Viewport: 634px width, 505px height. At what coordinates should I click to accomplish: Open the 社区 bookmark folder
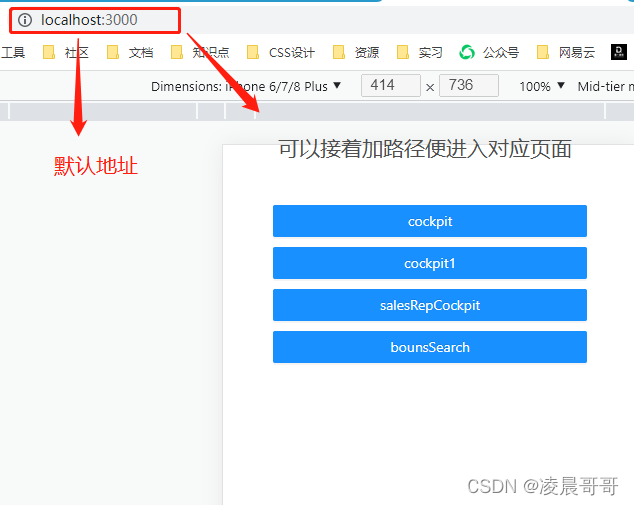coord(66,53)
